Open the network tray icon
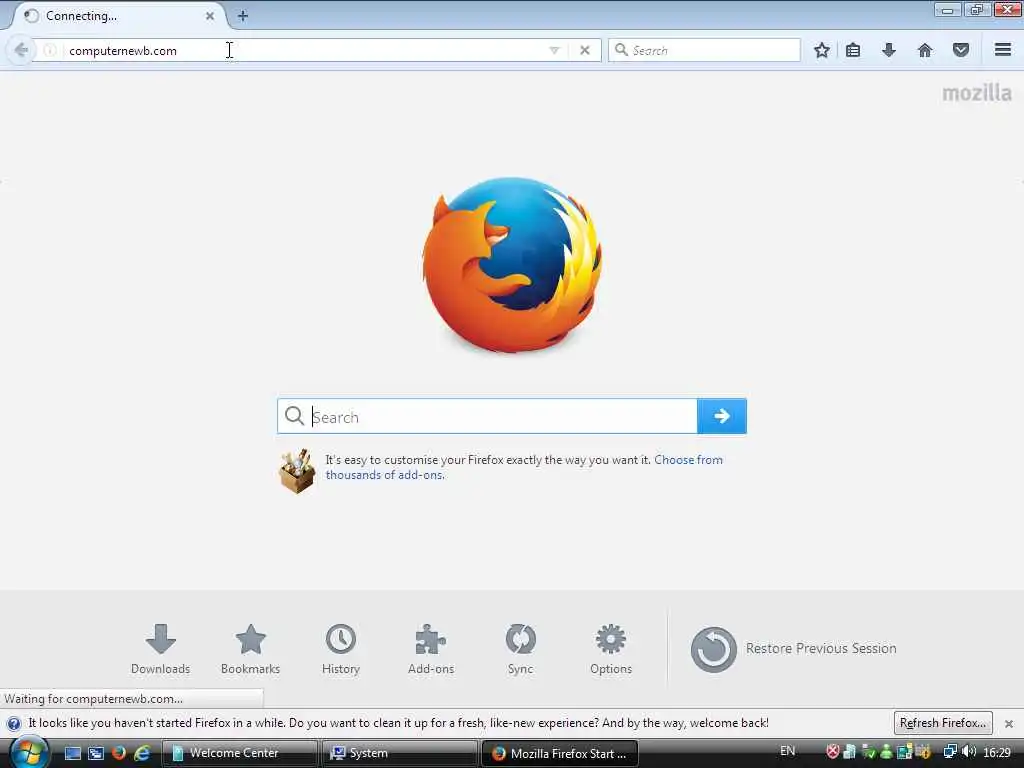This screenshot has height=768, width=1024. click(950, 752)
